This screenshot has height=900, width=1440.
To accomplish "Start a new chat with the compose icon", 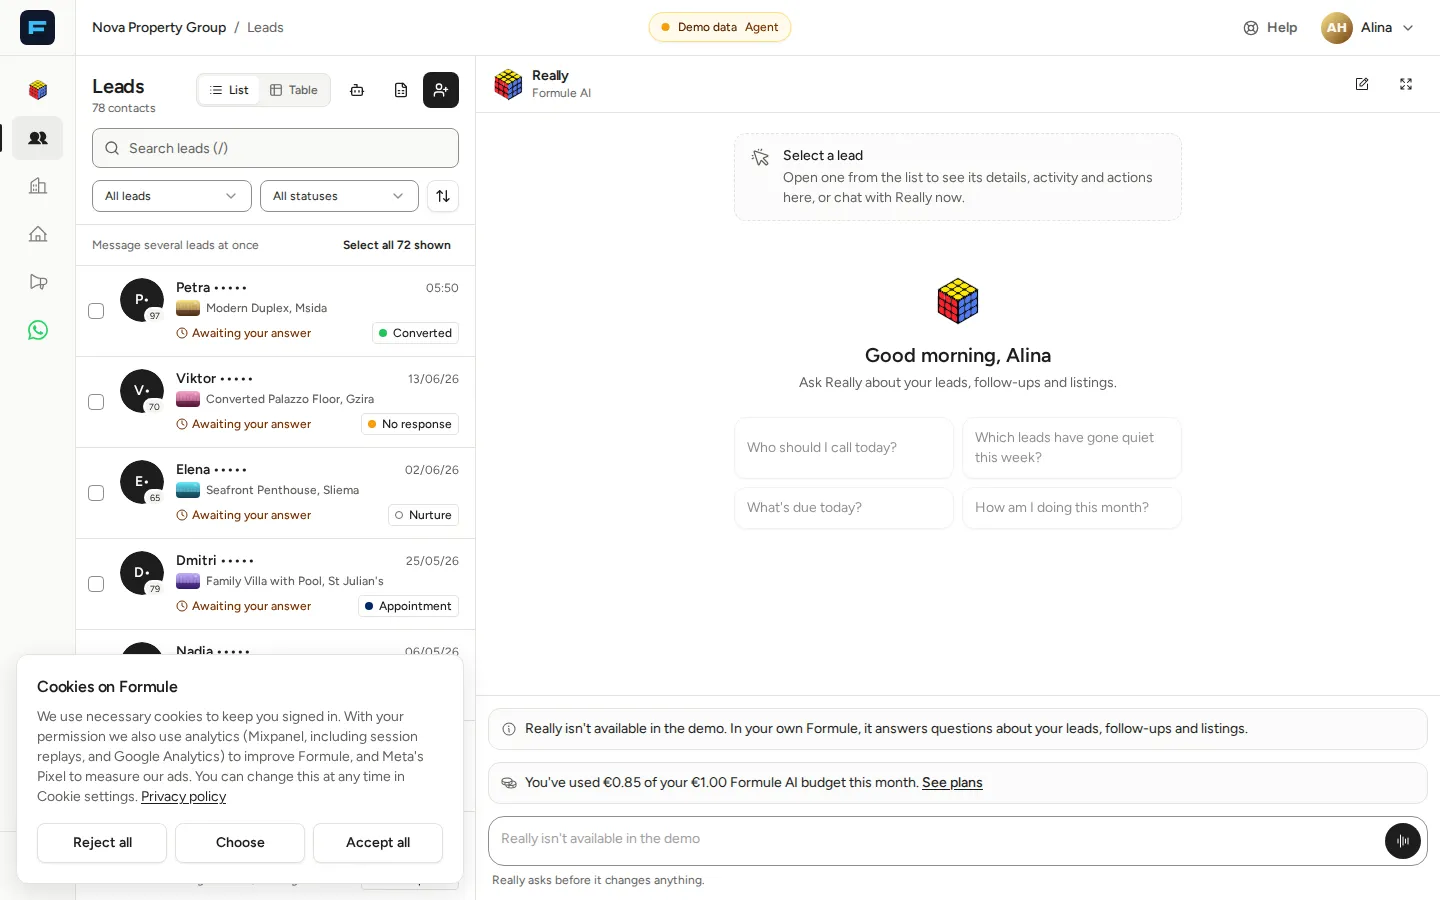I will pos(1362,84).
